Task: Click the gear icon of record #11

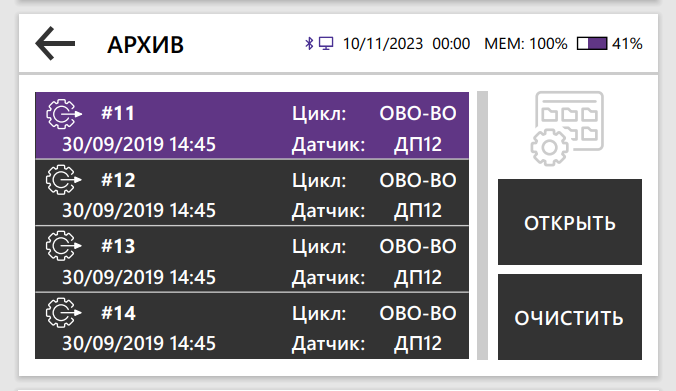Action: pyautogui.click(x=64, y=114)
